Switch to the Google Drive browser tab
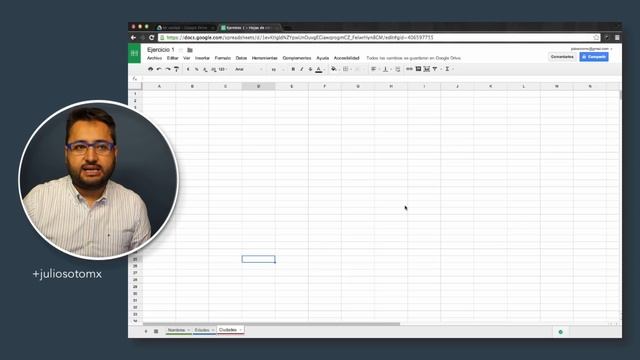The image size is (640, 360). [x=186, y=27]
